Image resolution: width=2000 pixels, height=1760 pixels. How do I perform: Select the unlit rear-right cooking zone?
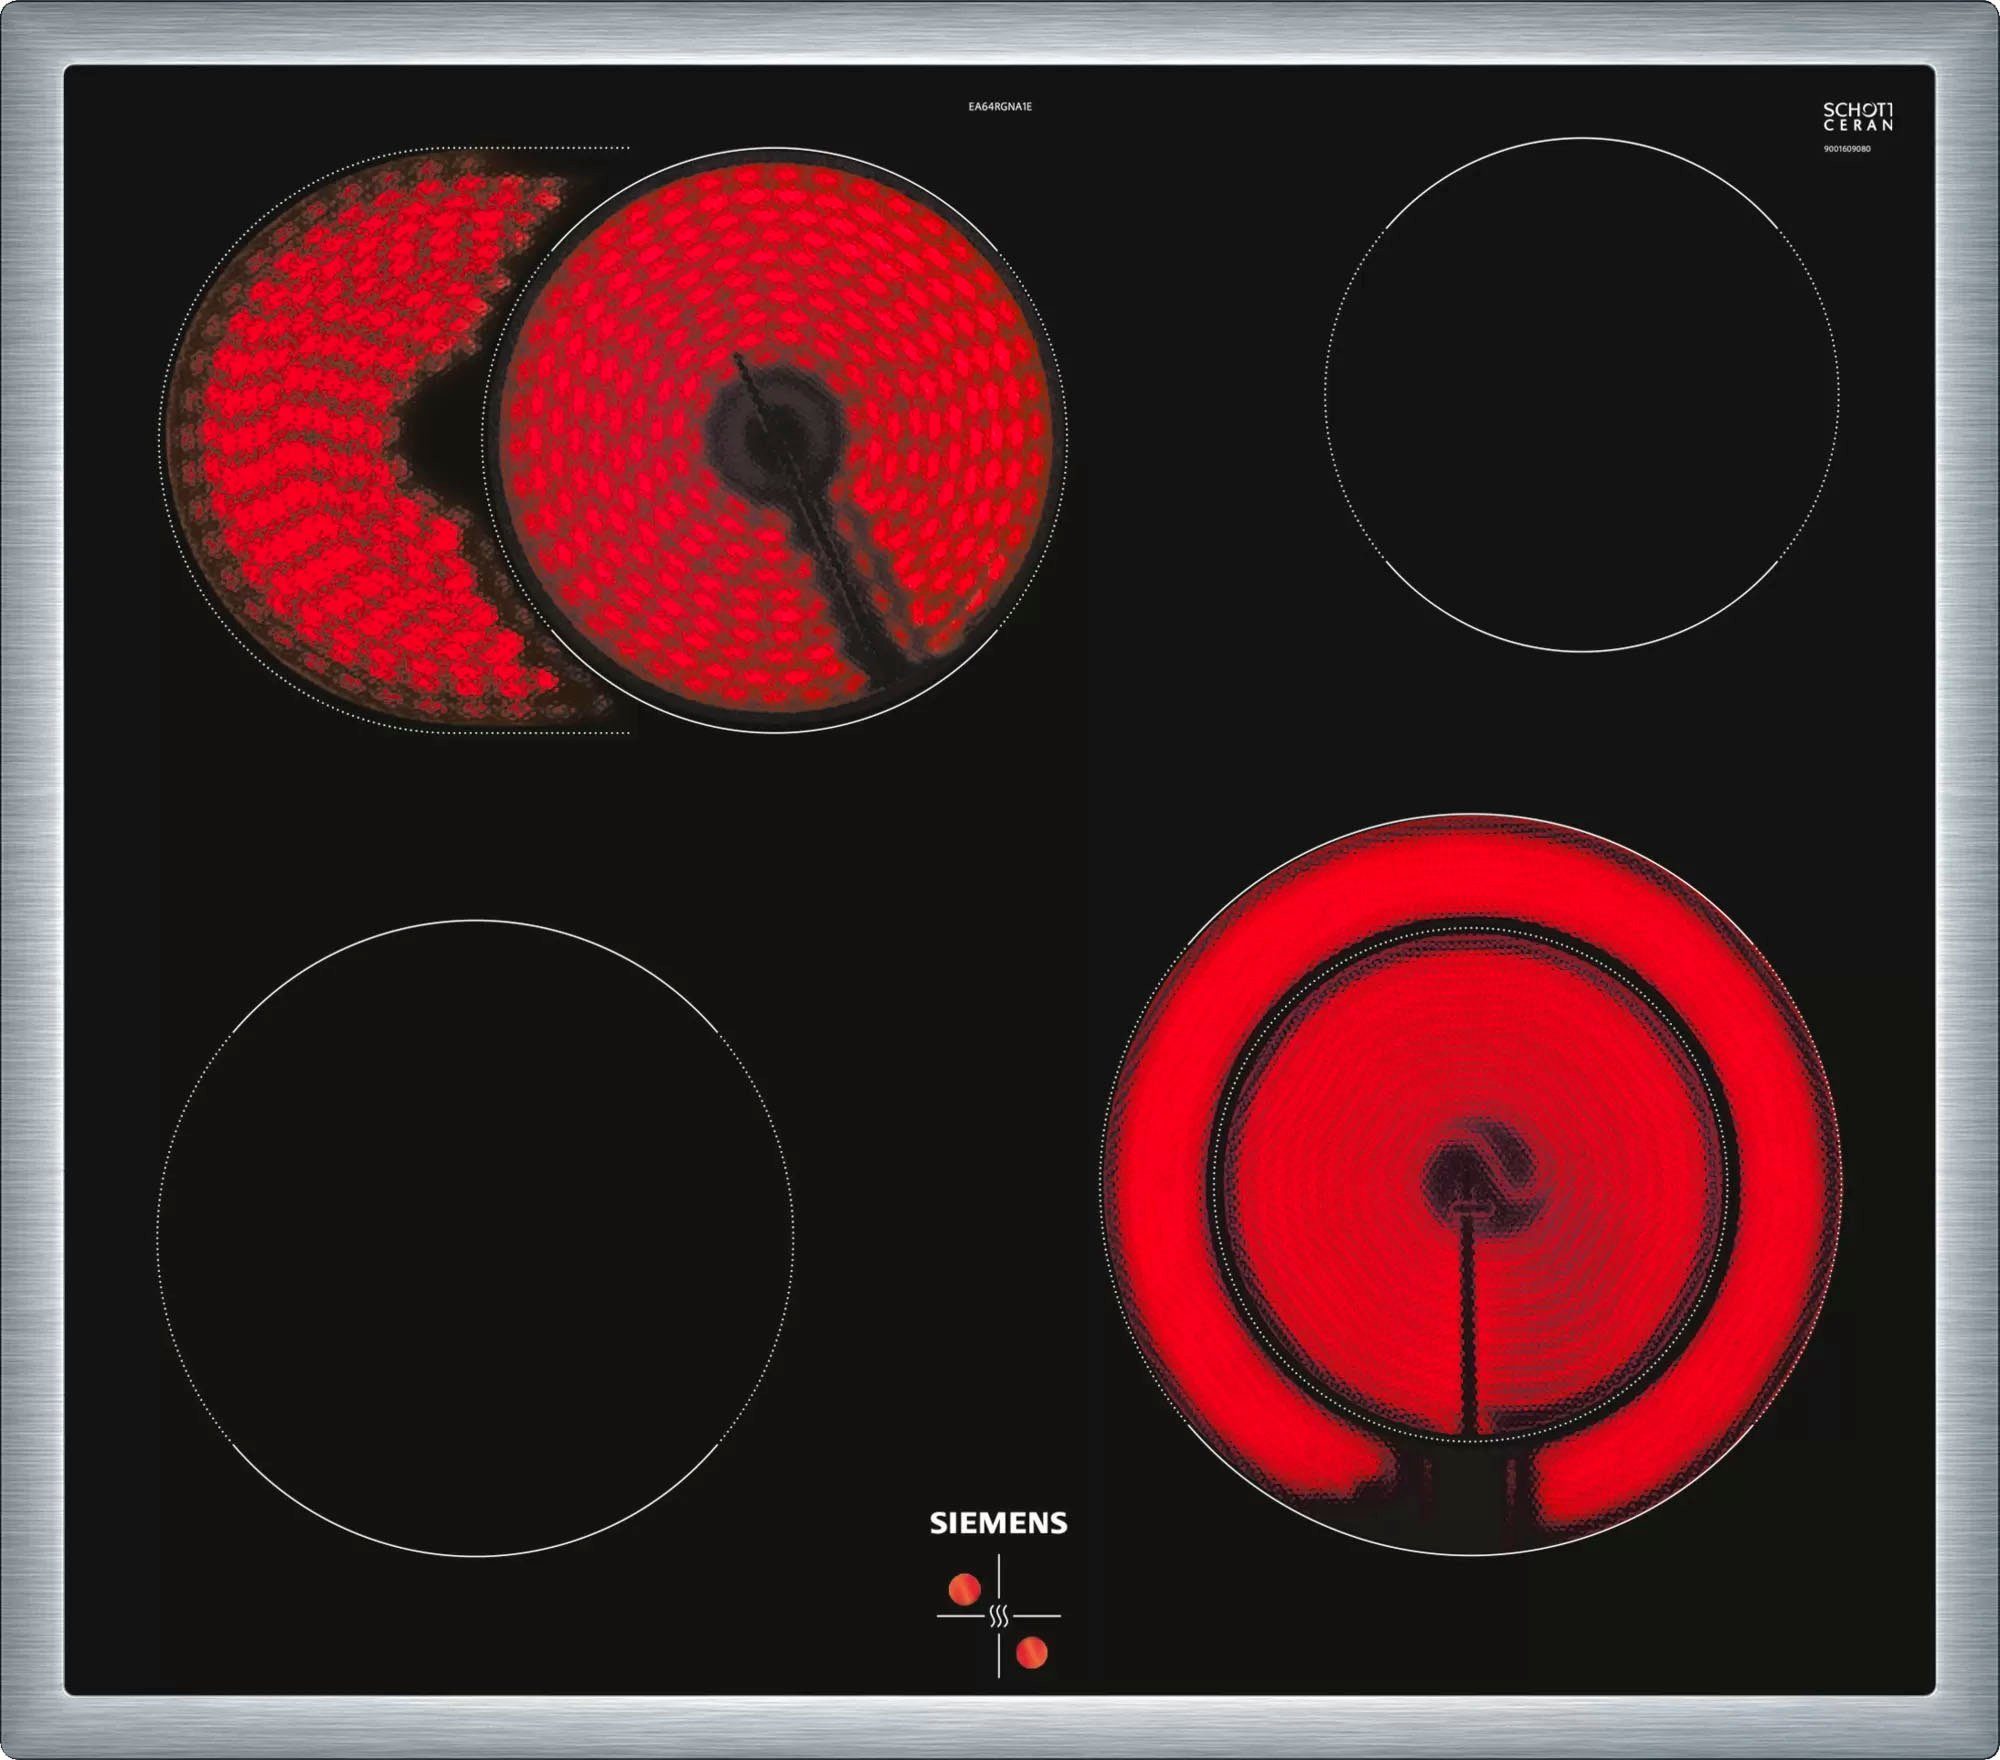click(x=1581, y=394)
